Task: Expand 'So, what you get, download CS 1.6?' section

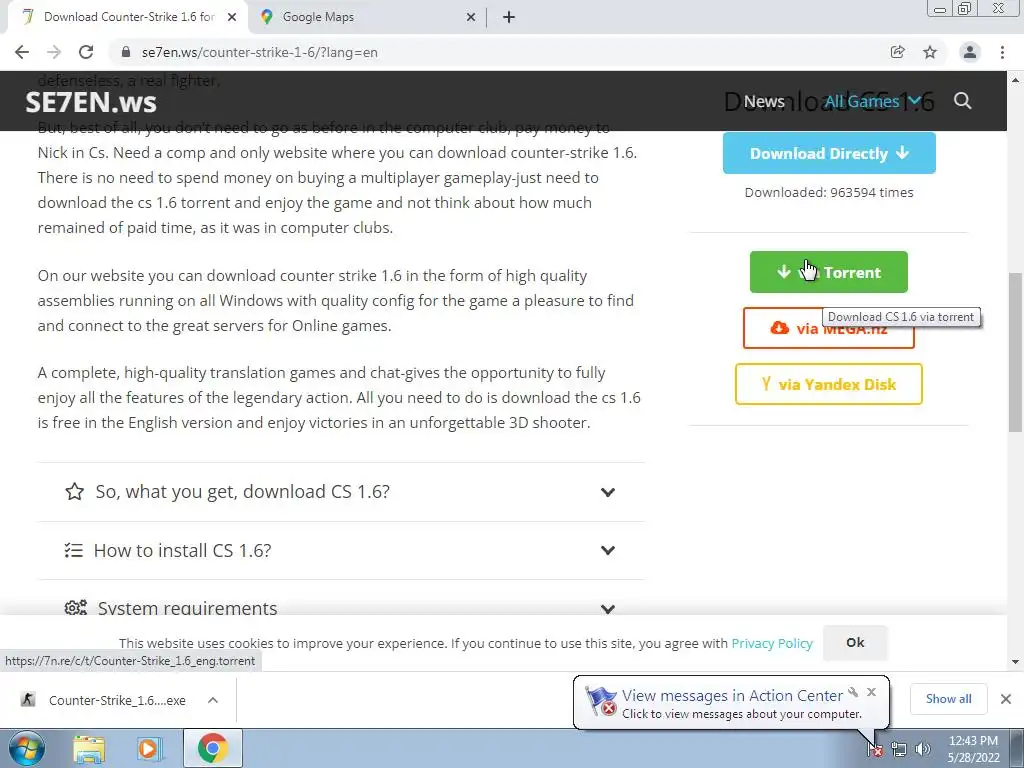Action: [x=341, y=492]
